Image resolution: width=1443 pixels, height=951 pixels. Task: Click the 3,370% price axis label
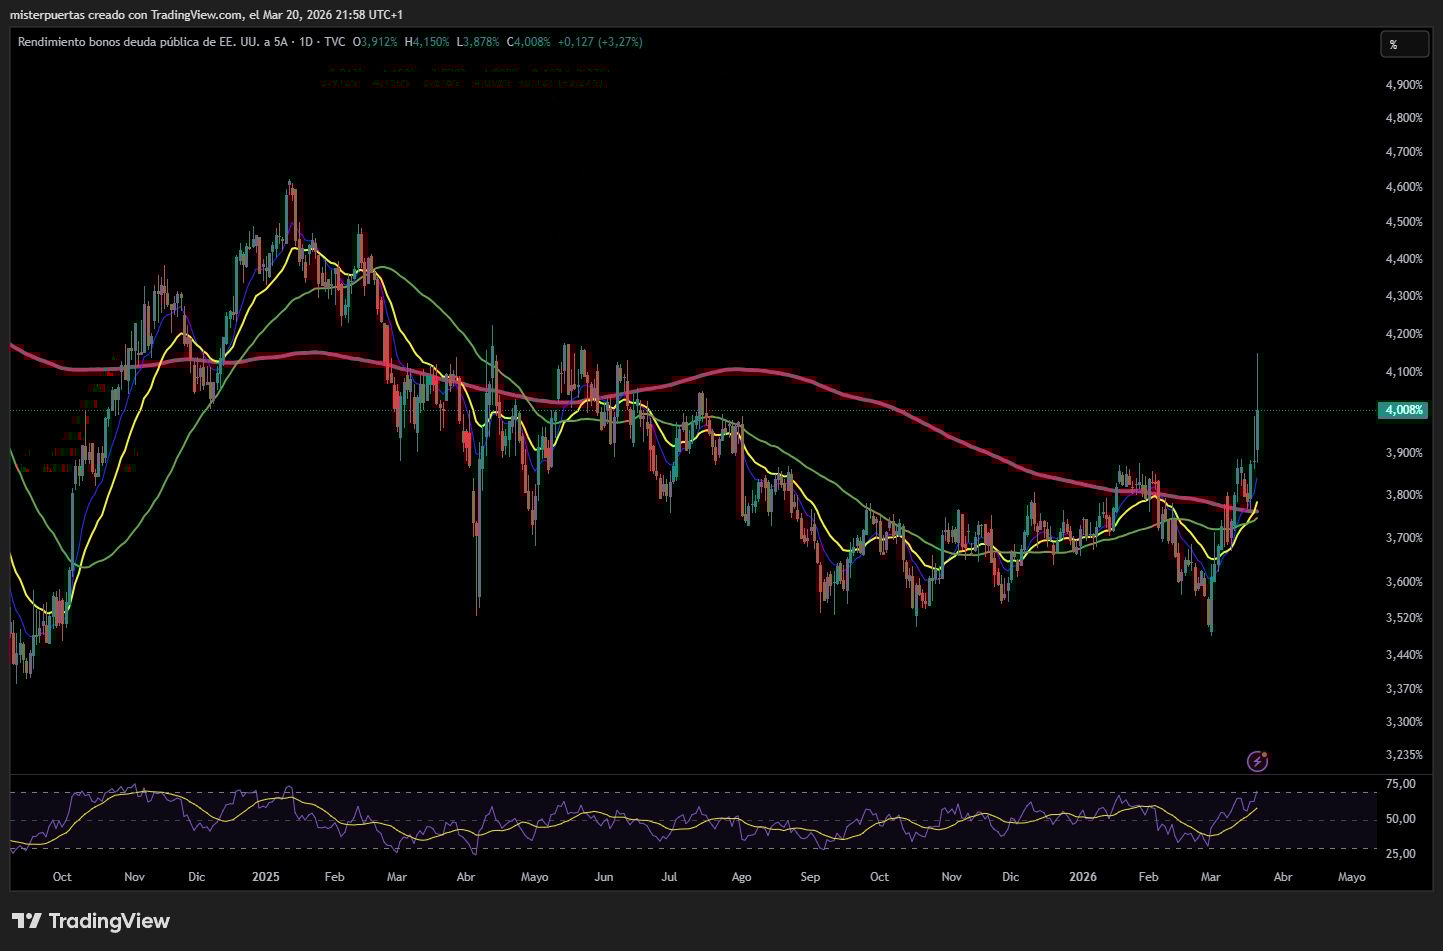pos(1404,689)
